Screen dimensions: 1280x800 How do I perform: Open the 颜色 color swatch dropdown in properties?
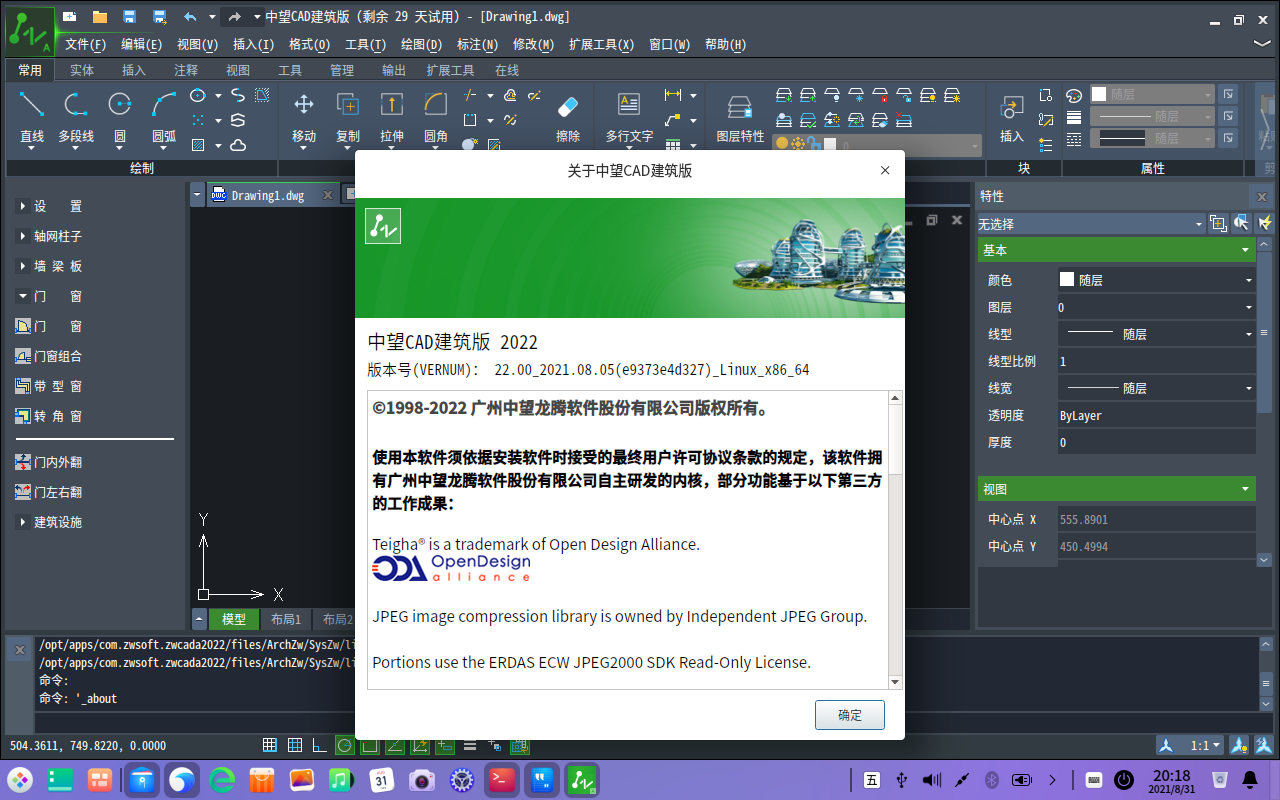click(x=1157, y=280)
